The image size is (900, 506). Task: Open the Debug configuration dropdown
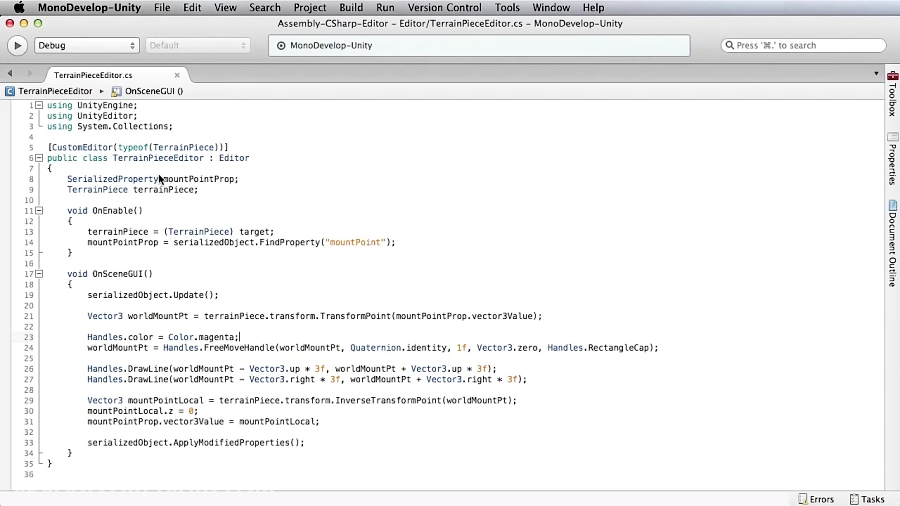click(x=87, y=45)
